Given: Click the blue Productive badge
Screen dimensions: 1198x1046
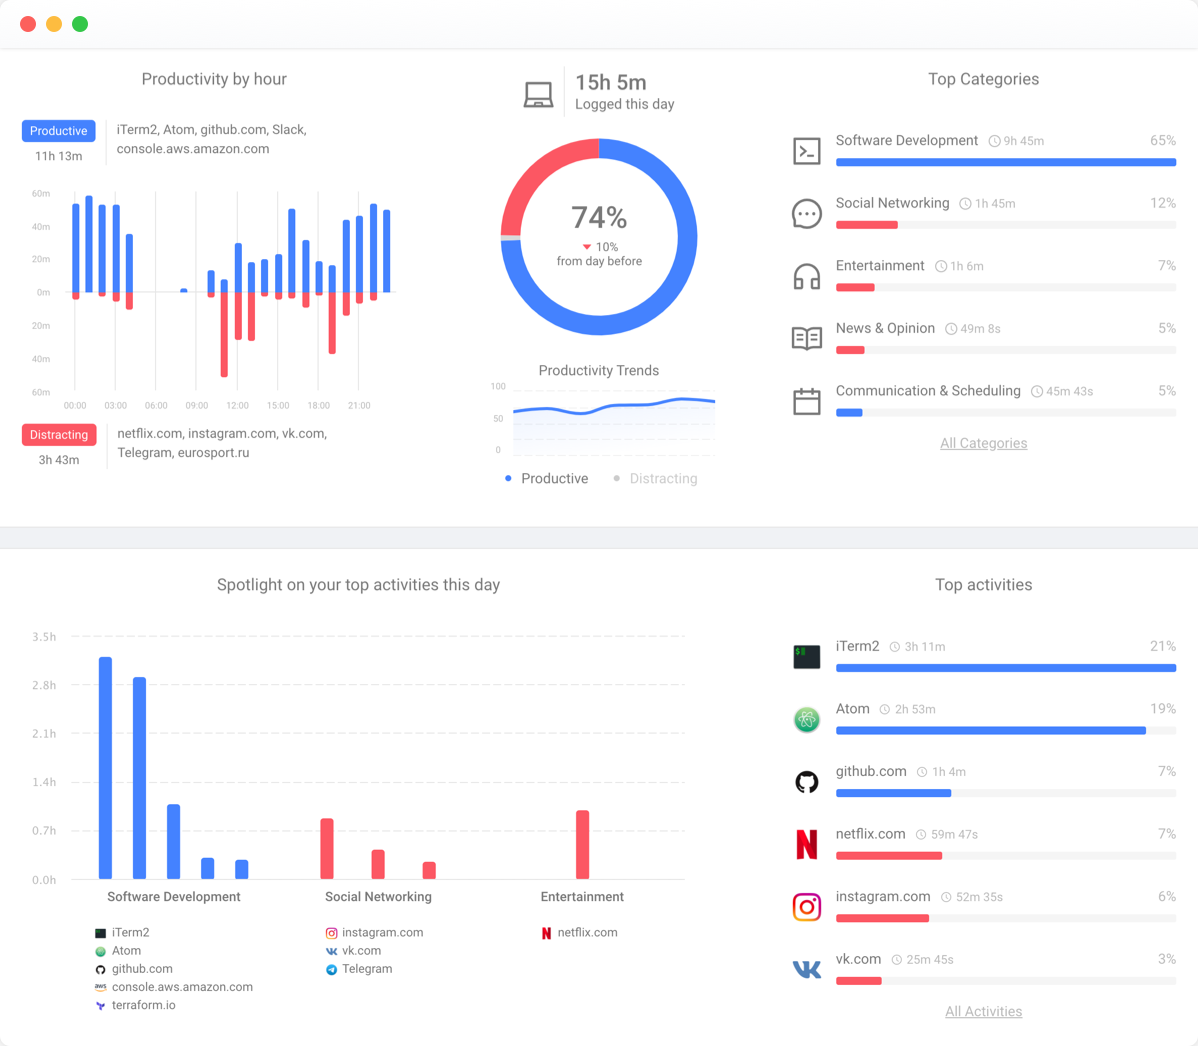Looking at the screenshot, I should tap(59, 131).
